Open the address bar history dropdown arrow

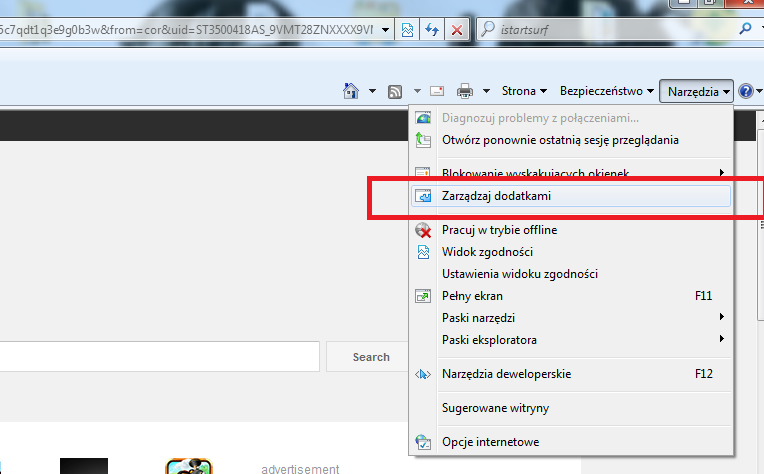385,30
